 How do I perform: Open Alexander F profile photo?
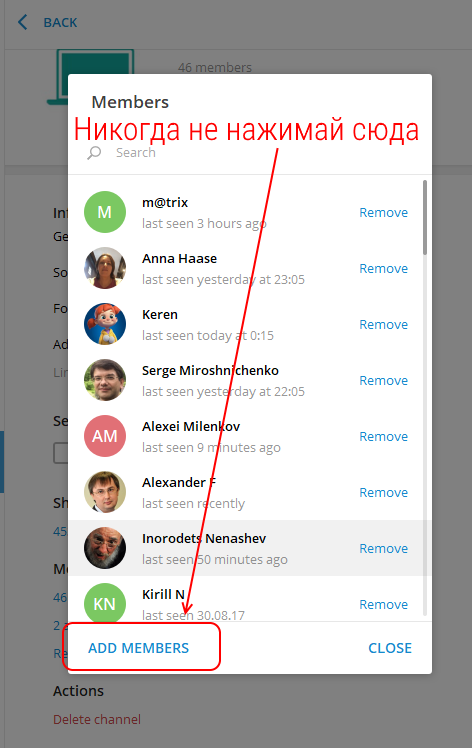pyautogui.click(x=105, y=492)
